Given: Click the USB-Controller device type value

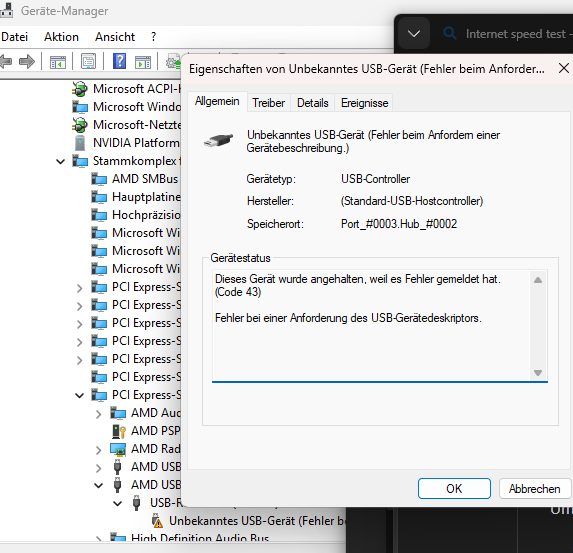Looking at the screenshot, I should tap(375, 179).
